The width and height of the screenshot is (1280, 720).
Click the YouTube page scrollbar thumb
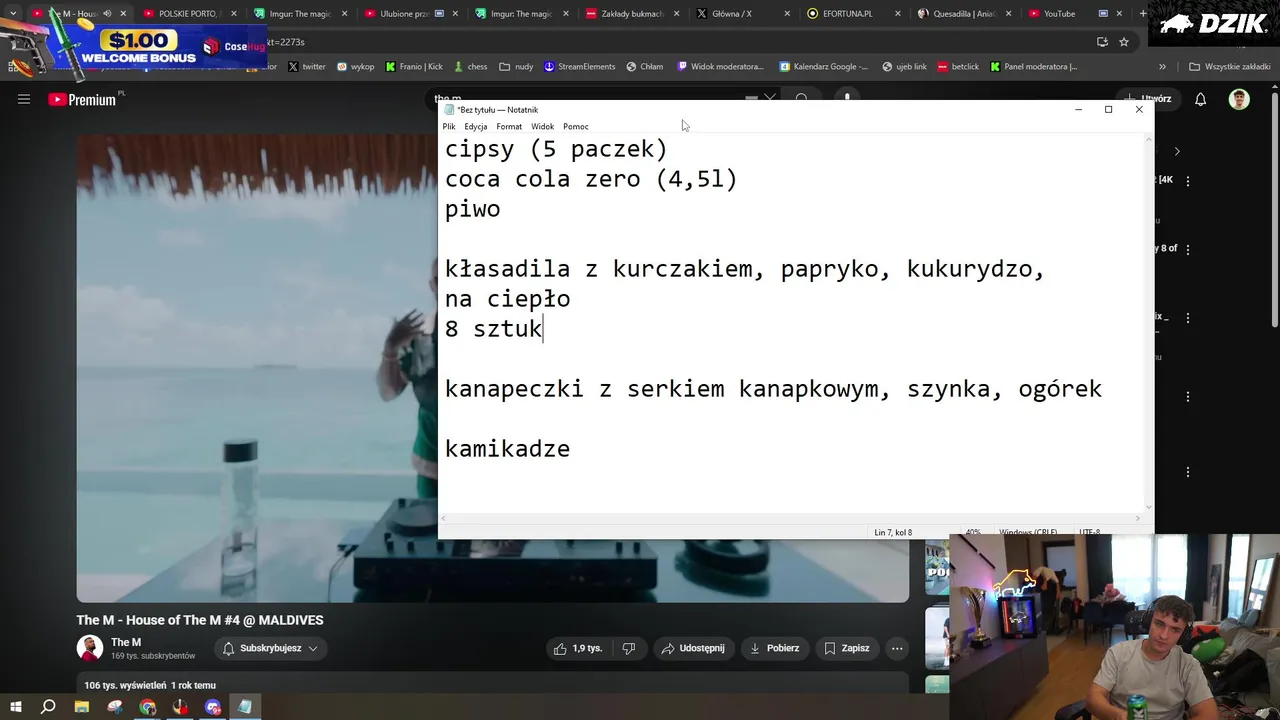click(x=1274, y=210)
